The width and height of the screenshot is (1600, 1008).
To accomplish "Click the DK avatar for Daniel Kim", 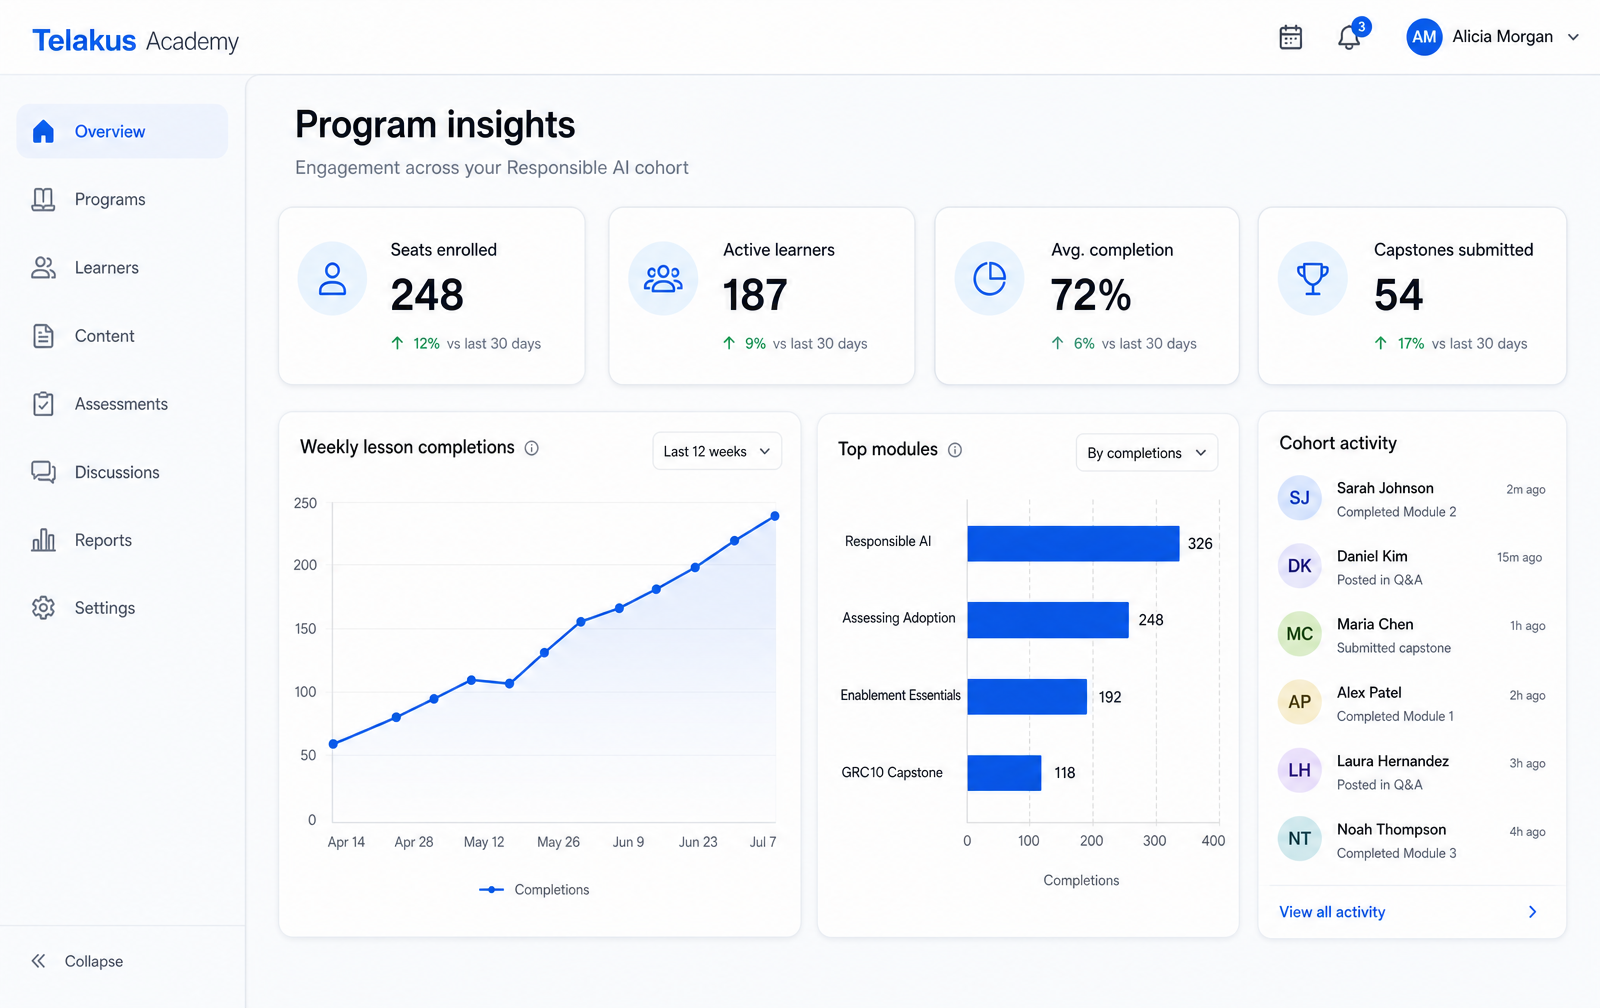I will point(1299,565).
